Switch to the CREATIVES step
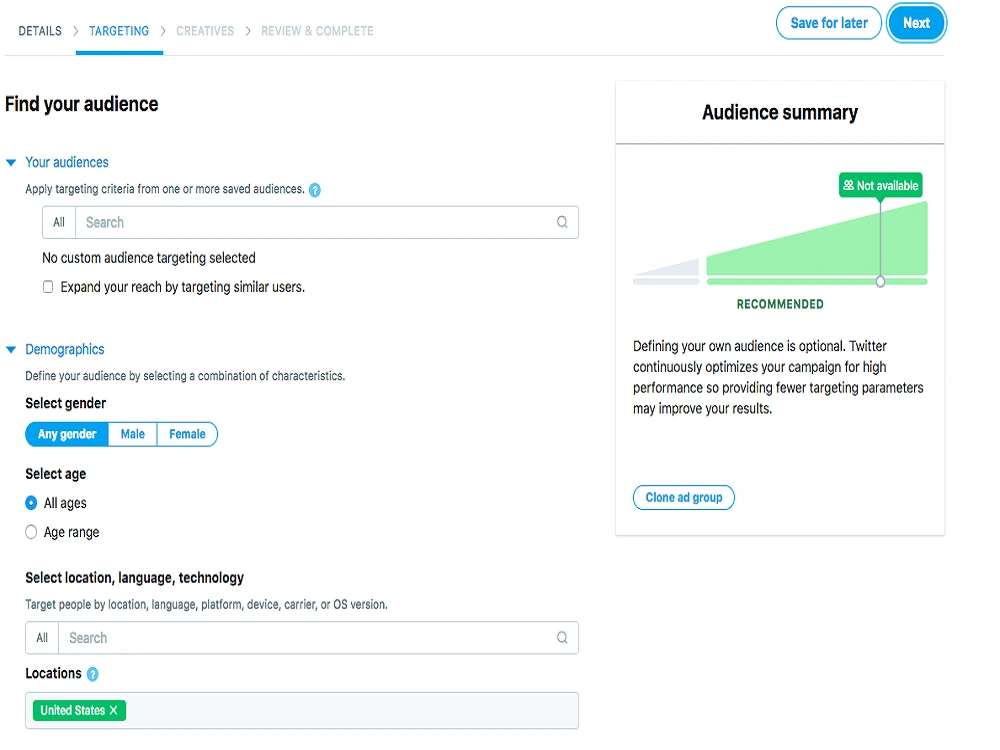The image size is (1000, 750). tap(205, 31)
